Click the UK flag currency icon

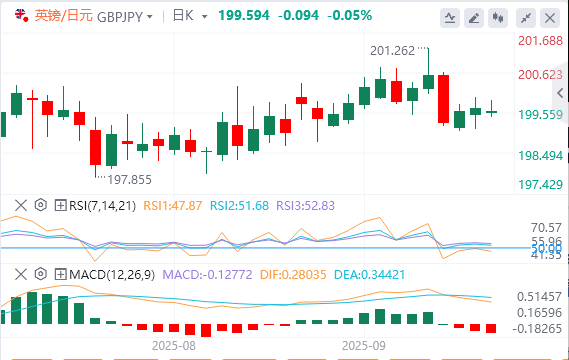[21, 15]
